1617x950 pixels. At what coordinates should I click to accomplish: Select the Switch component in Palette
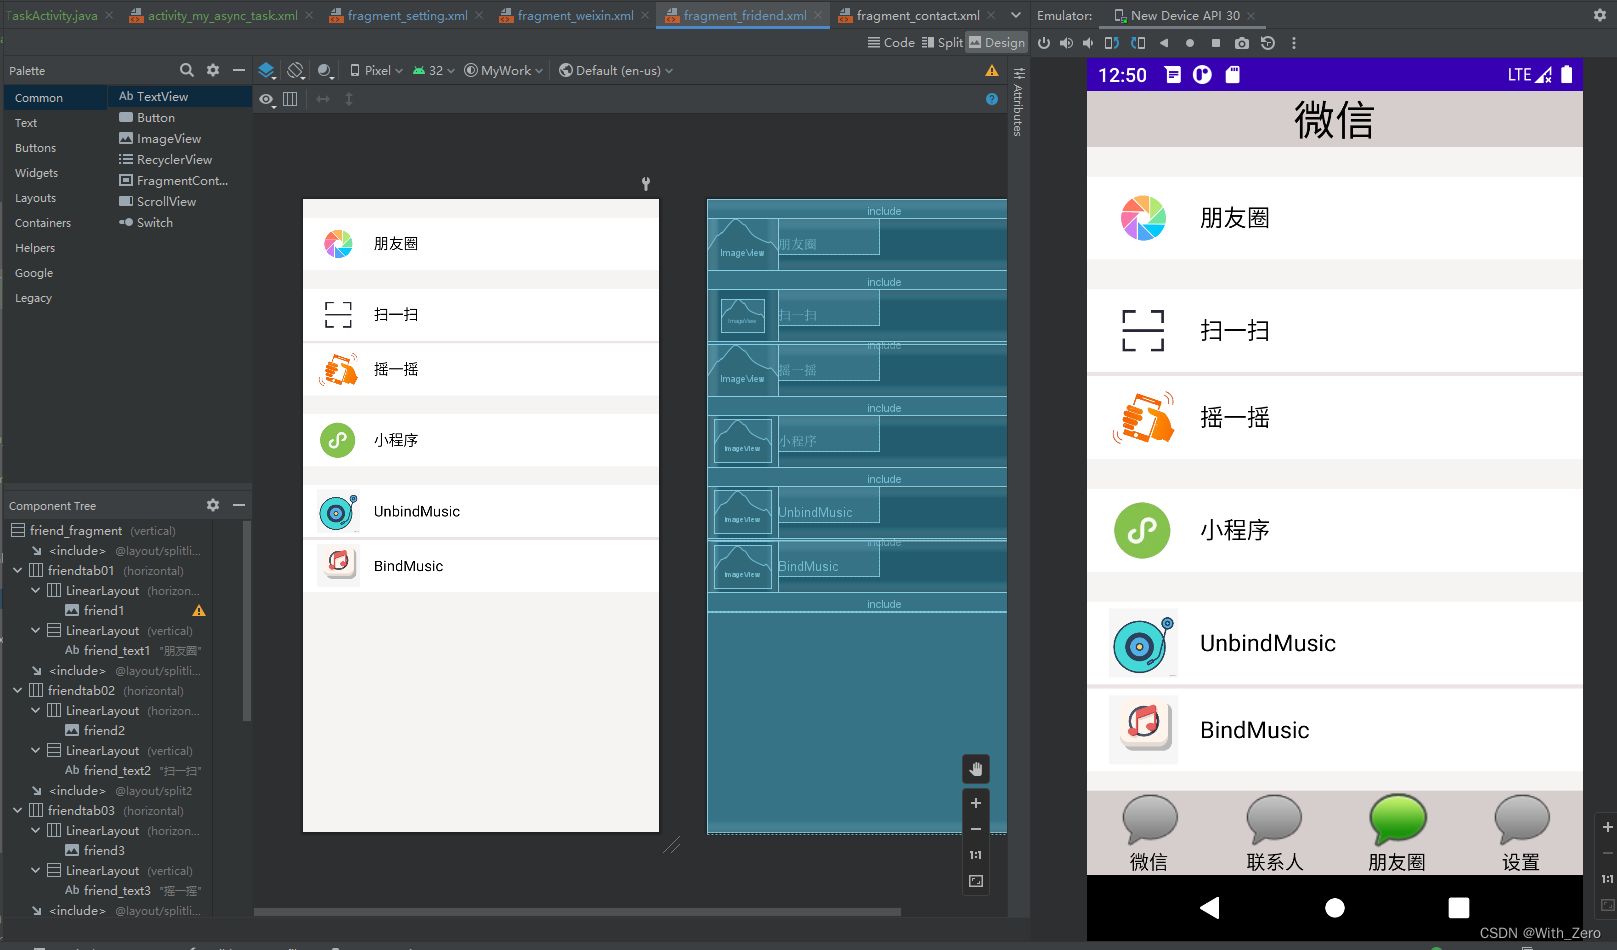point(153,222)
